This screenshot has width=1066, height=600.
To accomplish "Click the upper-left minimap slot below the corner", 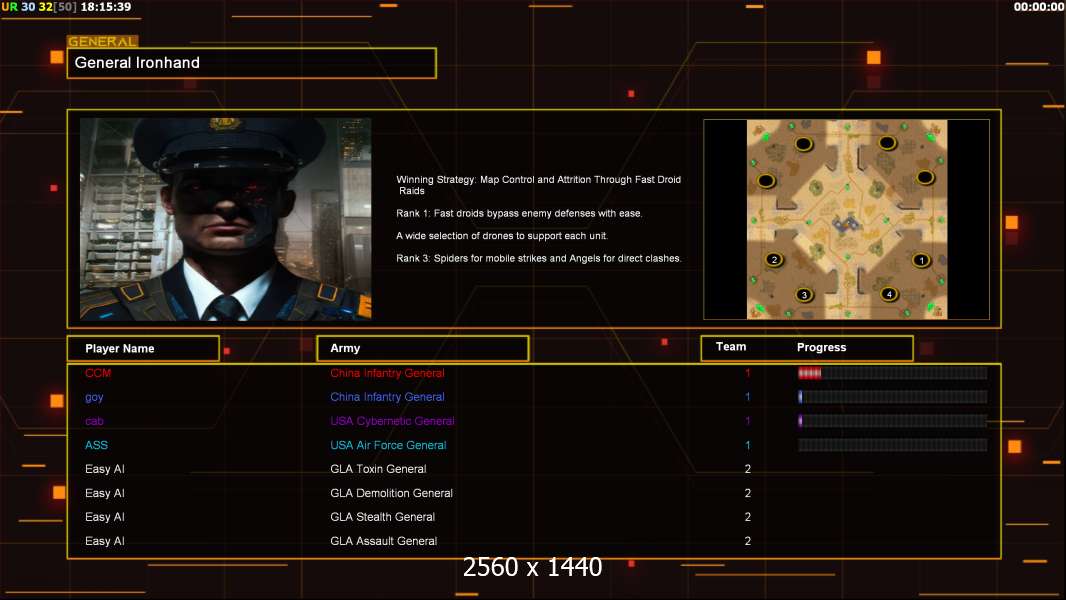I will 766,181.
